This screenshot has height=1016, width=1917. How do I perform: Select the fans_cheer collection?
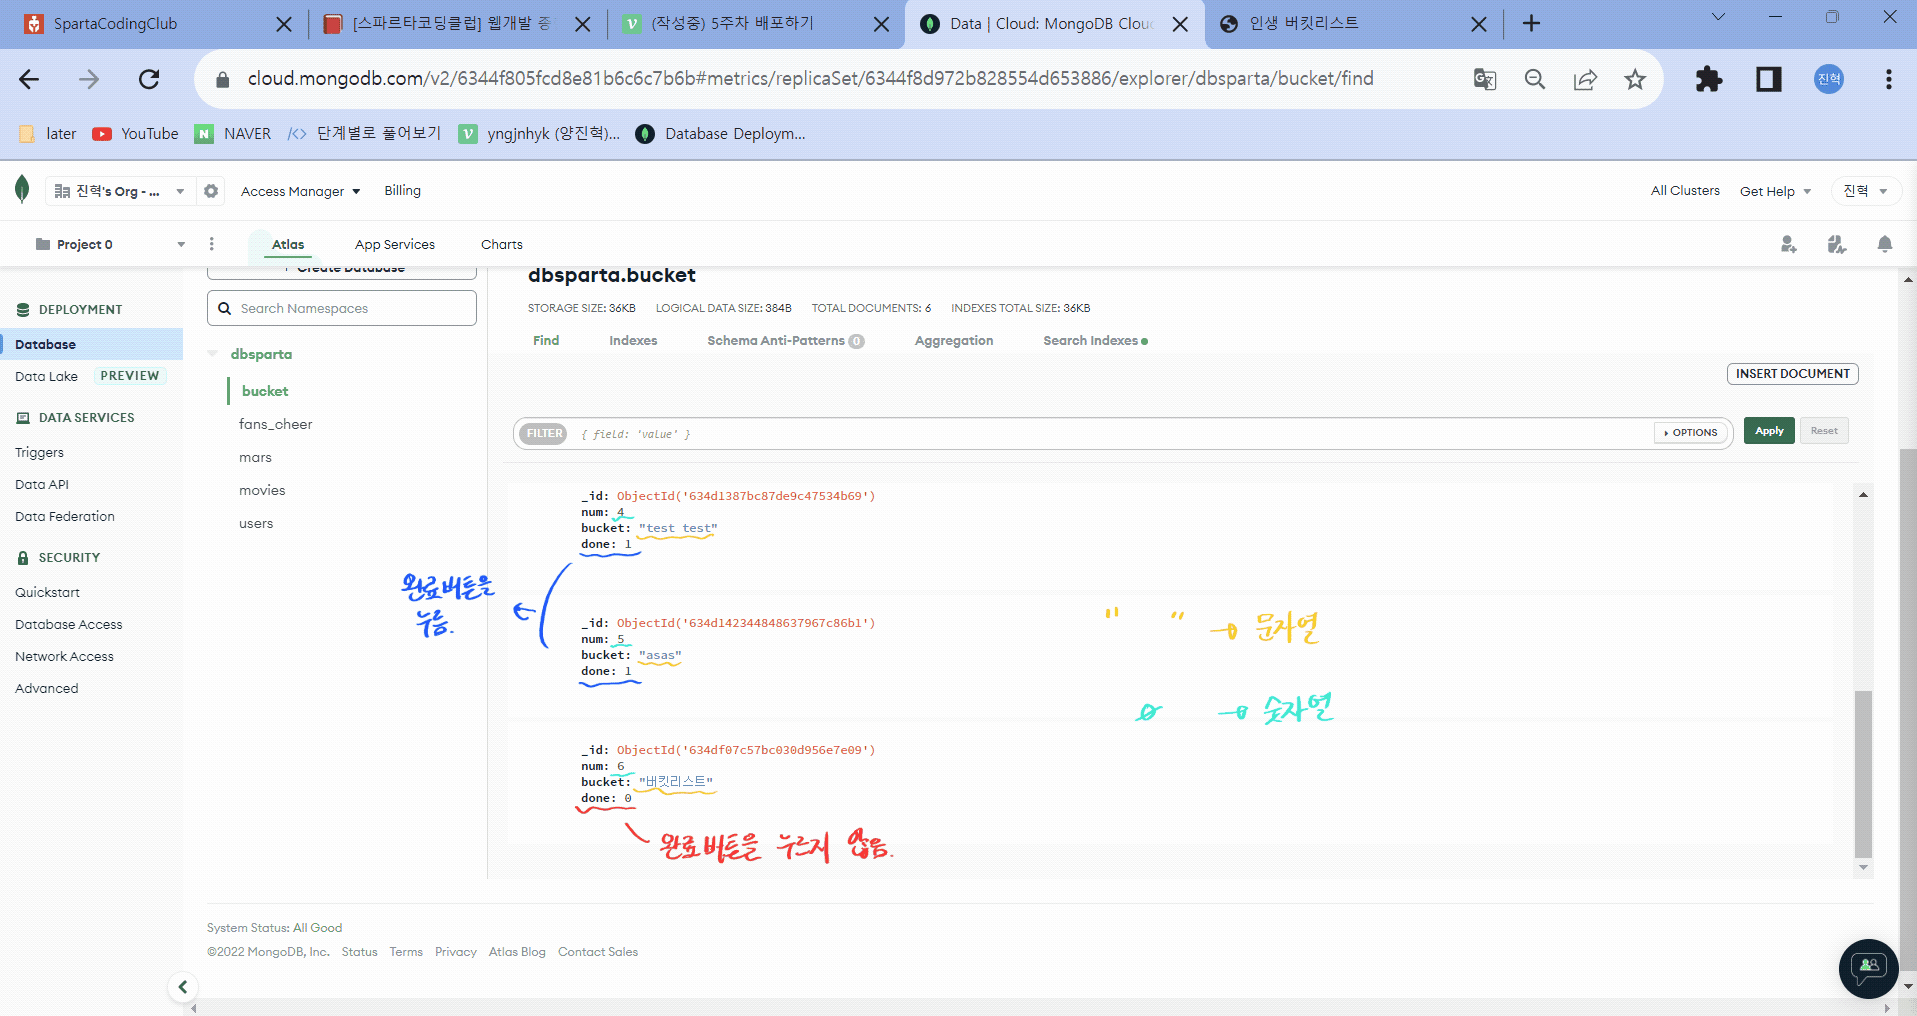(x=276, y=424)
